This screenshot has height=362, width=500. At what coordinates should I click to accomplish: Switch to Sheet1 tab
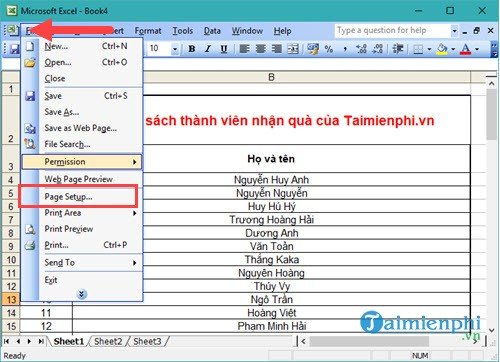[68, 341]
